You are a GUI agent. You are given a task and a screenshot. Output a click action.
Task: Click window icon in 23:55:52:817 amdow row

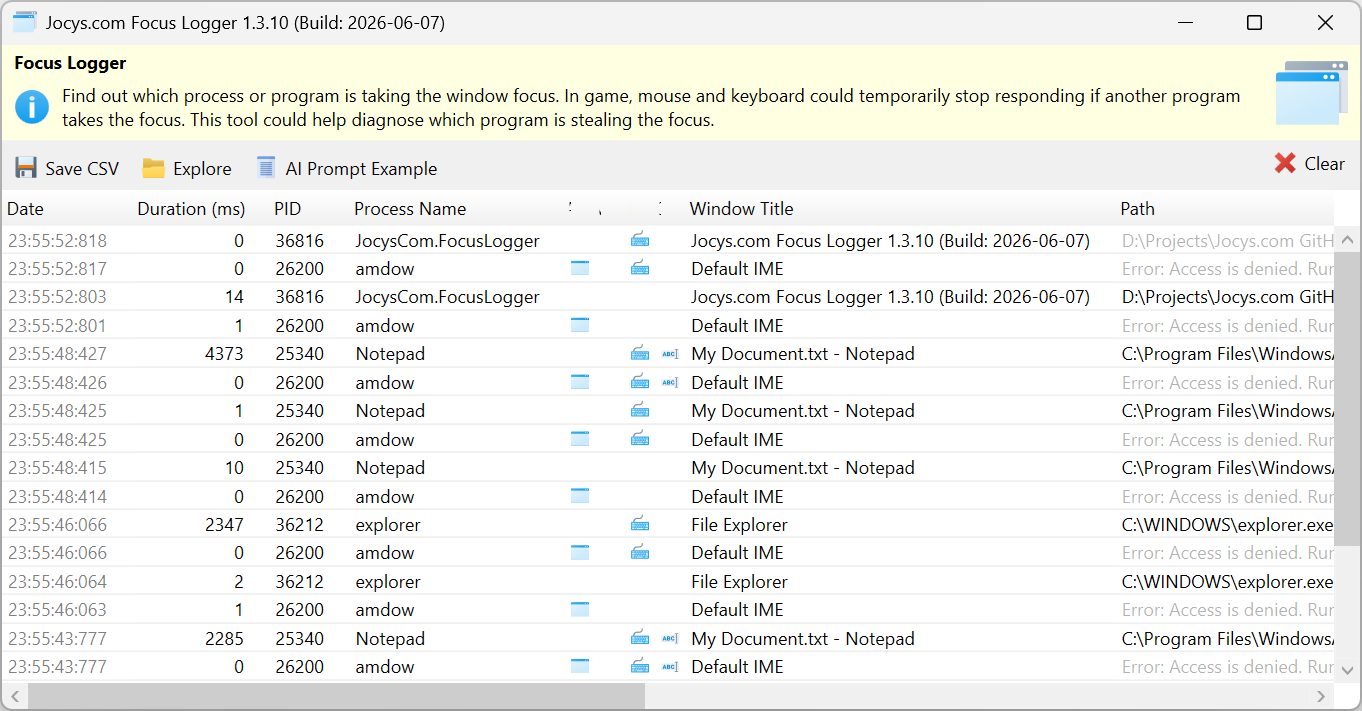click(x=580, y=268)
